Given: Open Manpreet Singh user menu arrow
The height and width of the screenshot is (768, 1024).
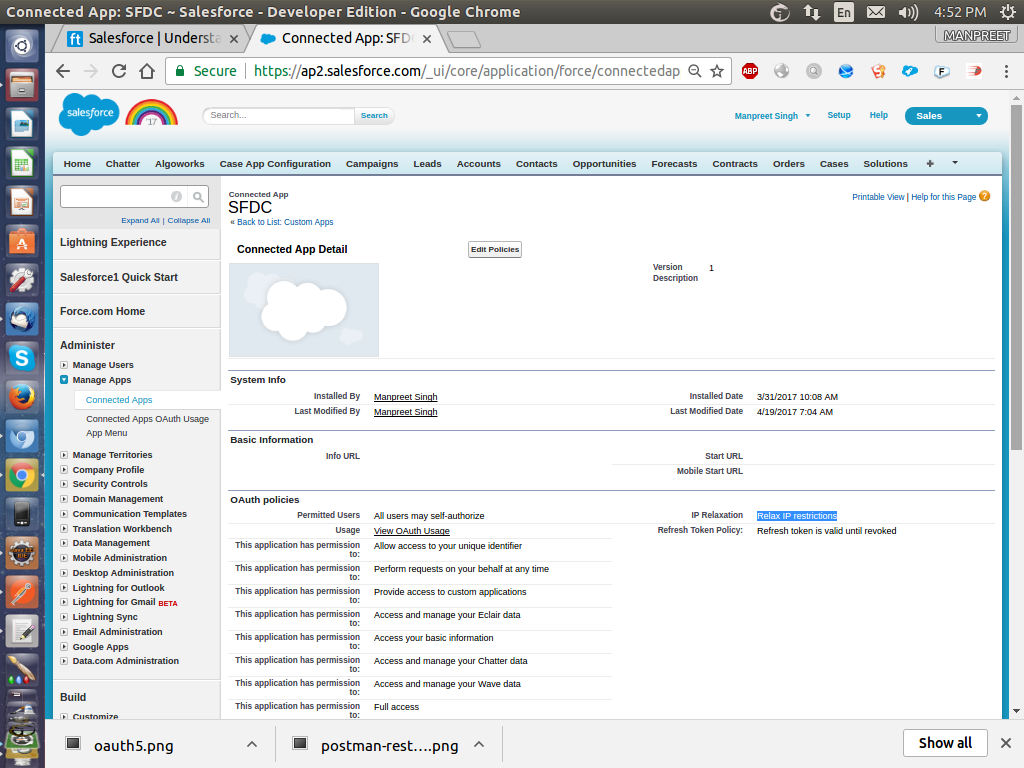Looking at the screenshot, I should click(808, 116).
